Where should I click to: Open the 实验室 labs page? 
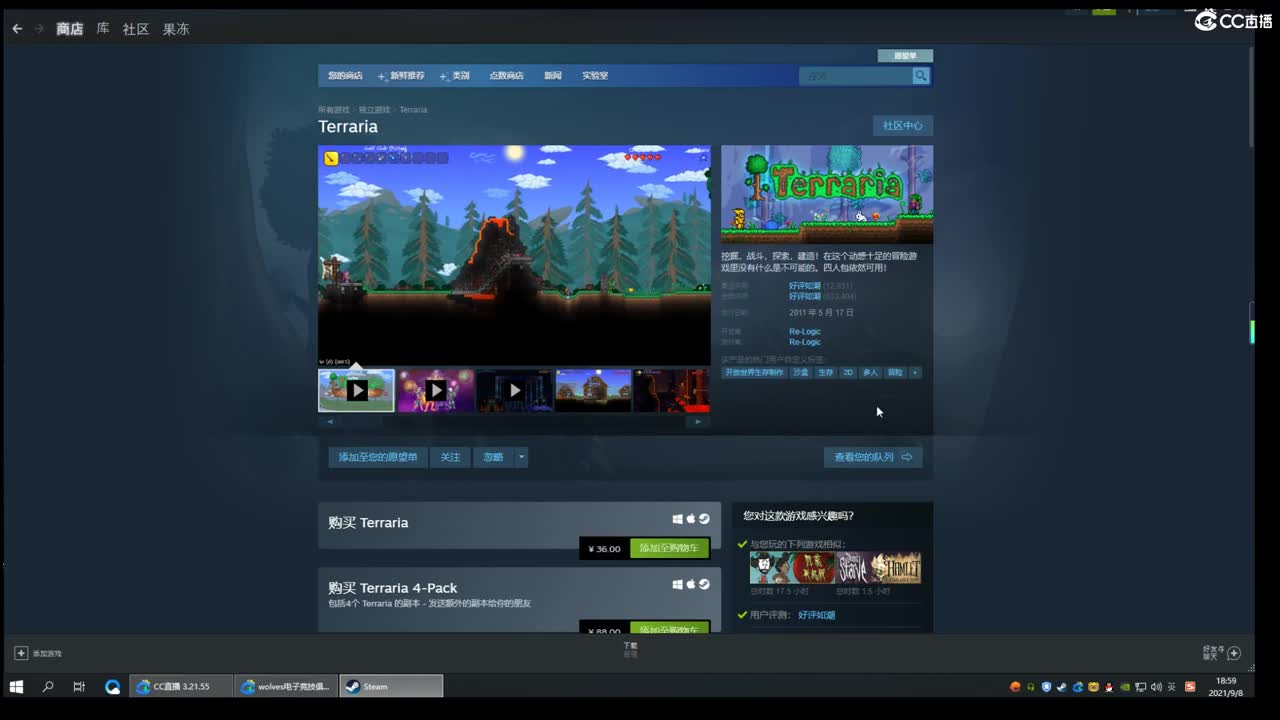click(x=595, y=76)
